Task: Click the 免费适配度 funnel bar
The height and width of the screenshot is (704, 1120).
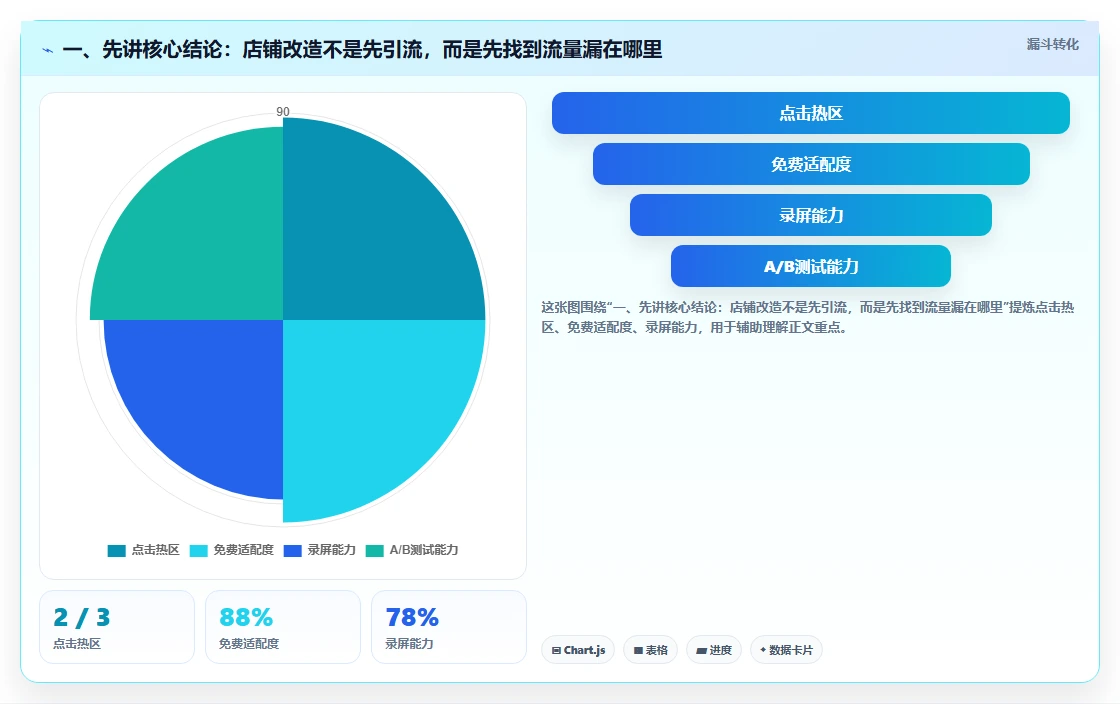Action: tap(811, 164)
